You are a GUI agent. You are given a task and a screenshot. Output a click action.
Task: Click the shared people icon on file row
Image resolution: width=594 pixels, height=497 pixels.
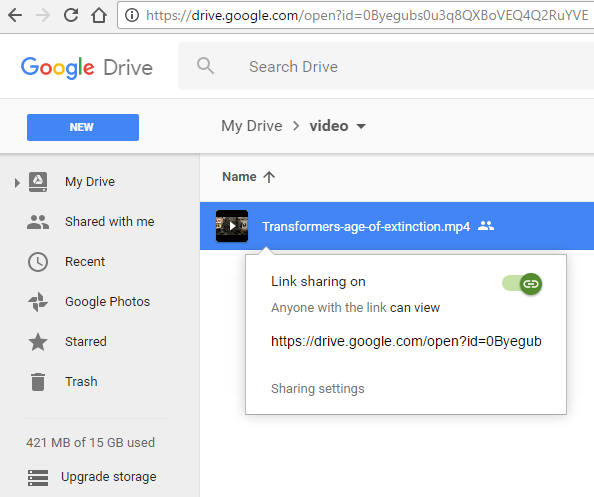486,226
